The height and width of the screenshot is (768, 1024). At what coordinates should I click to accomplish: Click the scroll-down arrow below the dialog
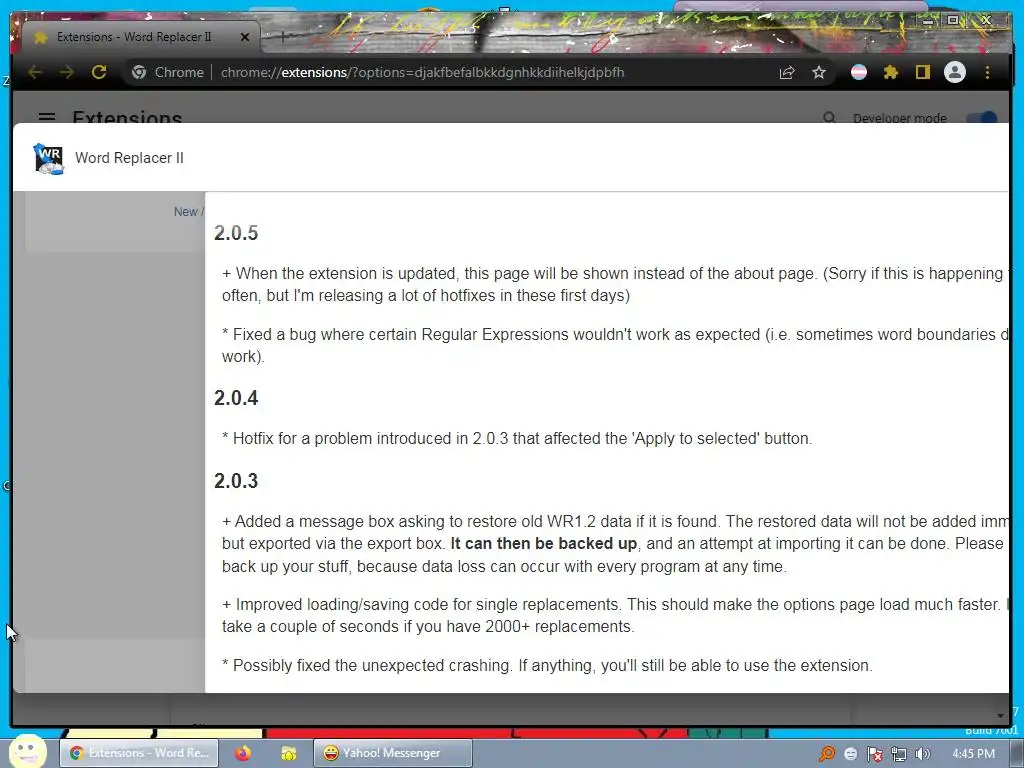(x=1000, y=716)
